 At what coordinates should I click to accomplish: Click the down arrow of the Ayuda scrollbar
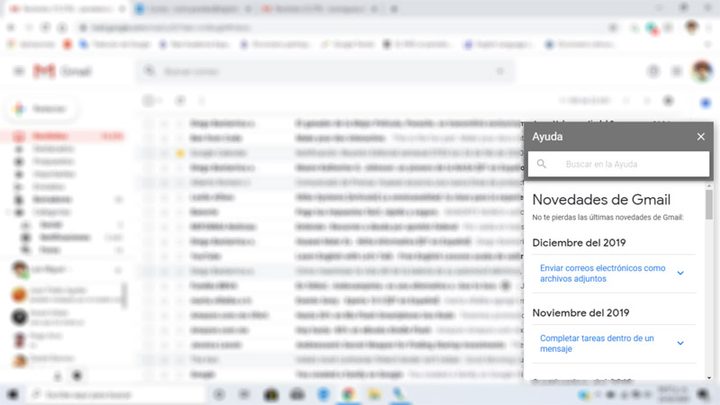(x=709, y=378)
